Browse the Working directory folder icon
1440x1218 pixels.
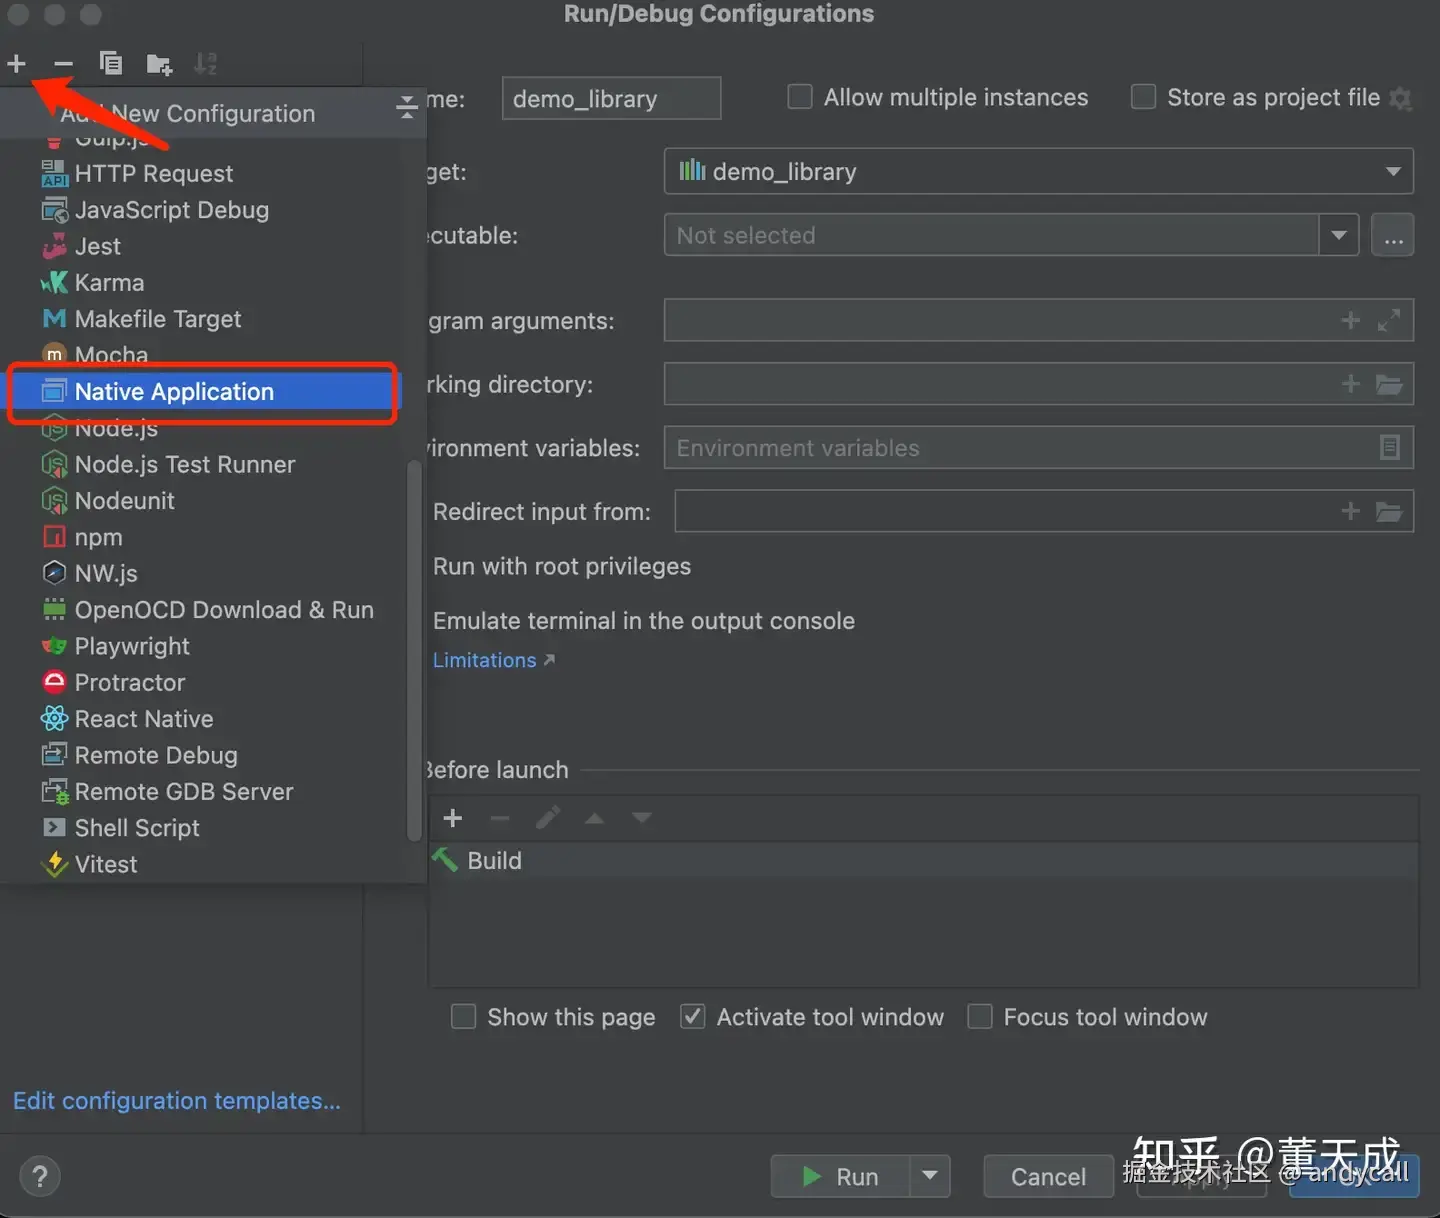1389,384
